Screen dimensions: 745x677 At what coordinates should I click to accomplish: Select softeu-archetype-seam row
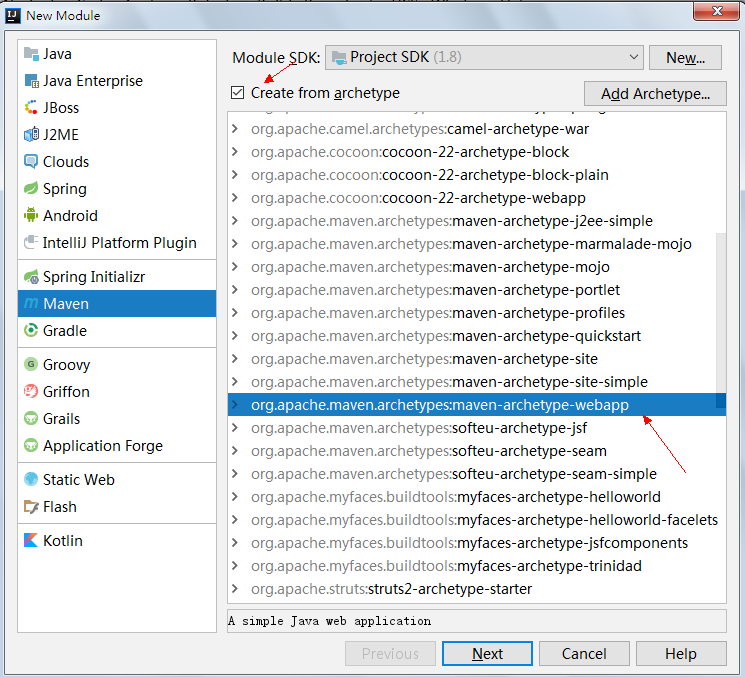(477, 451)
